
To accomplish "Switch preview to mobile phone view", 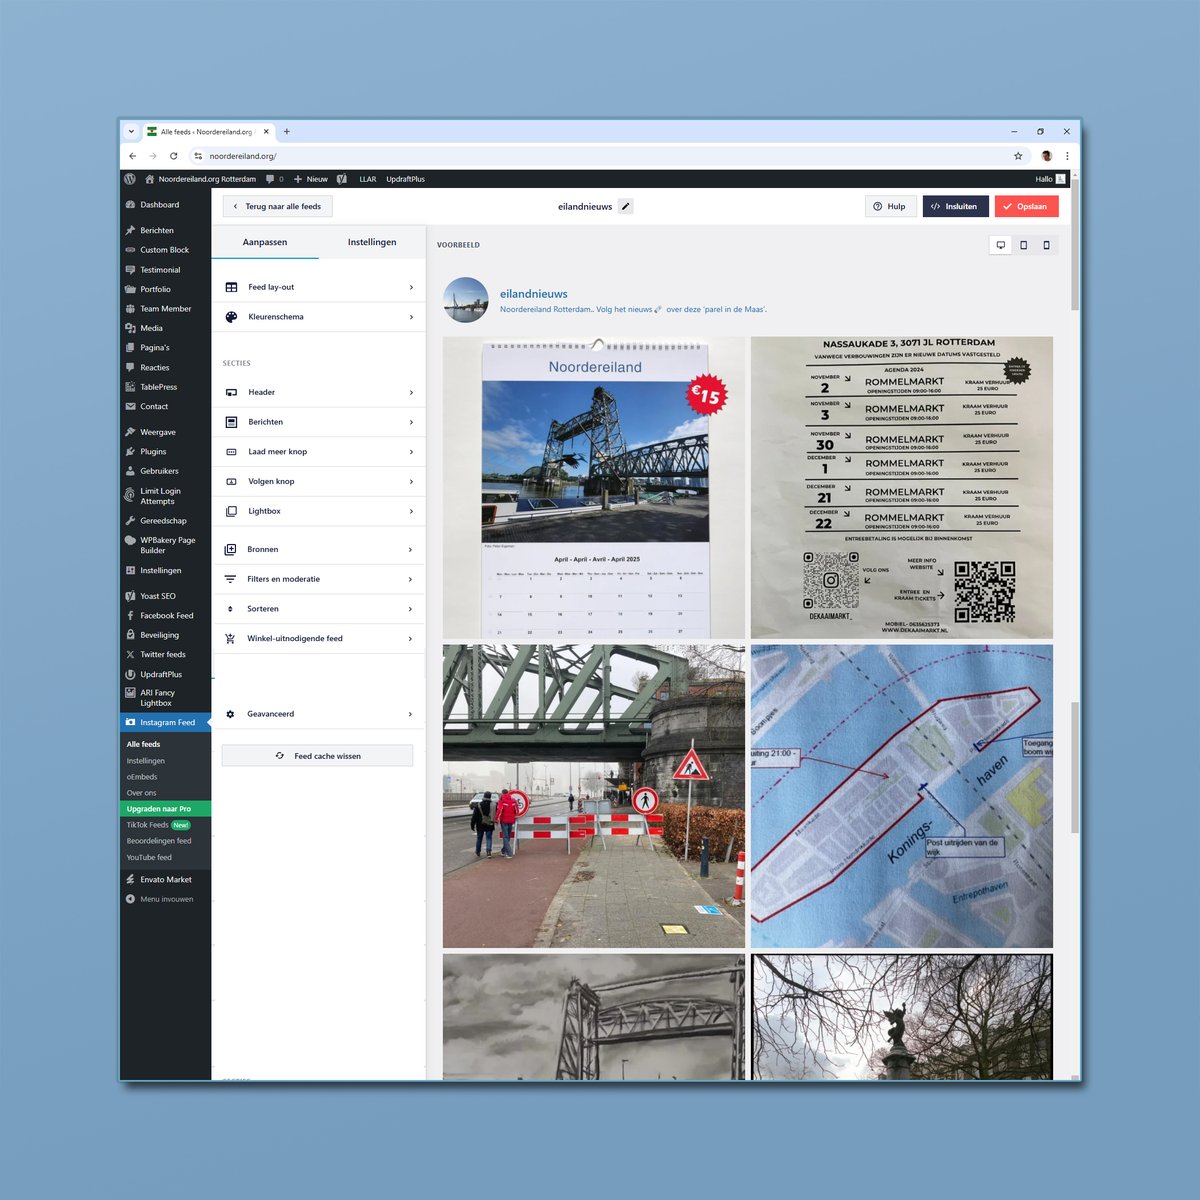I will pyautogui.click(x=1046, y=244).
